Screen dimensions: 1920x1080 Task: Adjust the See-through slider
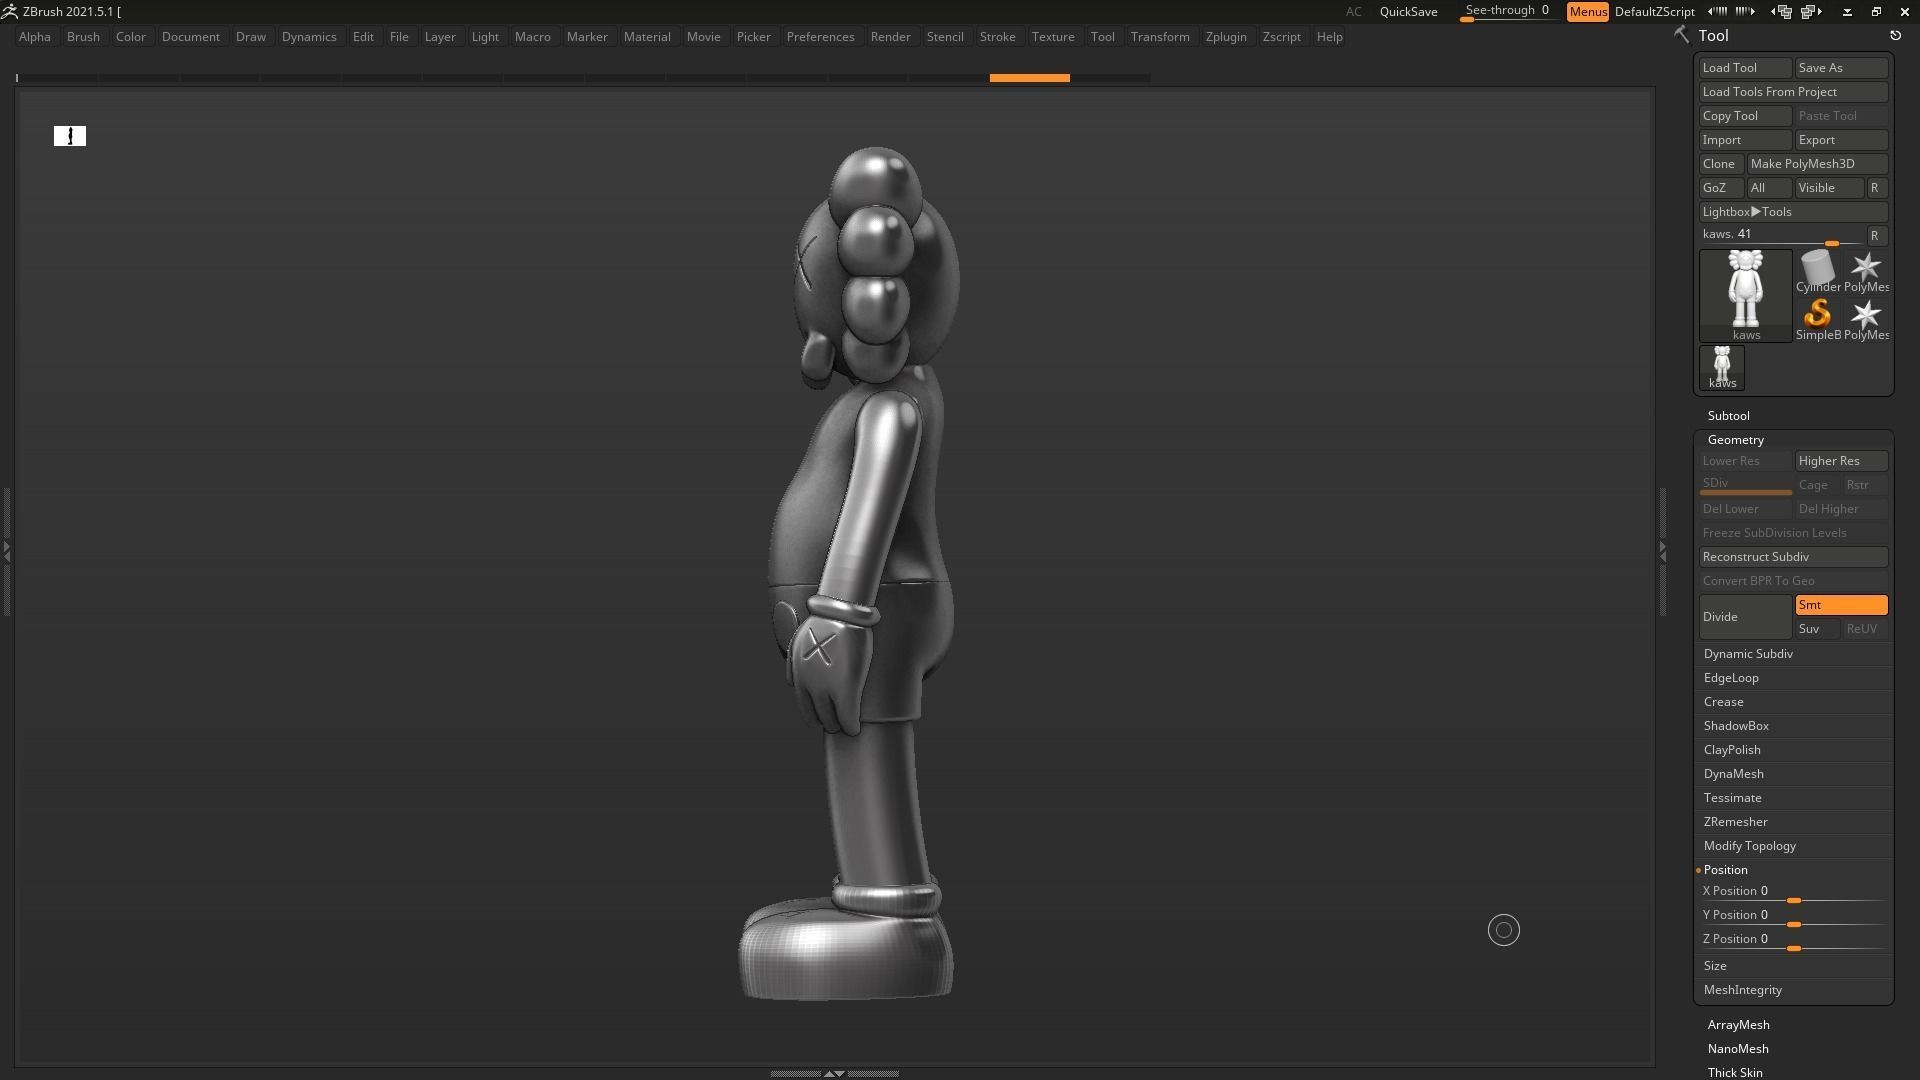click(x=1507, y=12)
